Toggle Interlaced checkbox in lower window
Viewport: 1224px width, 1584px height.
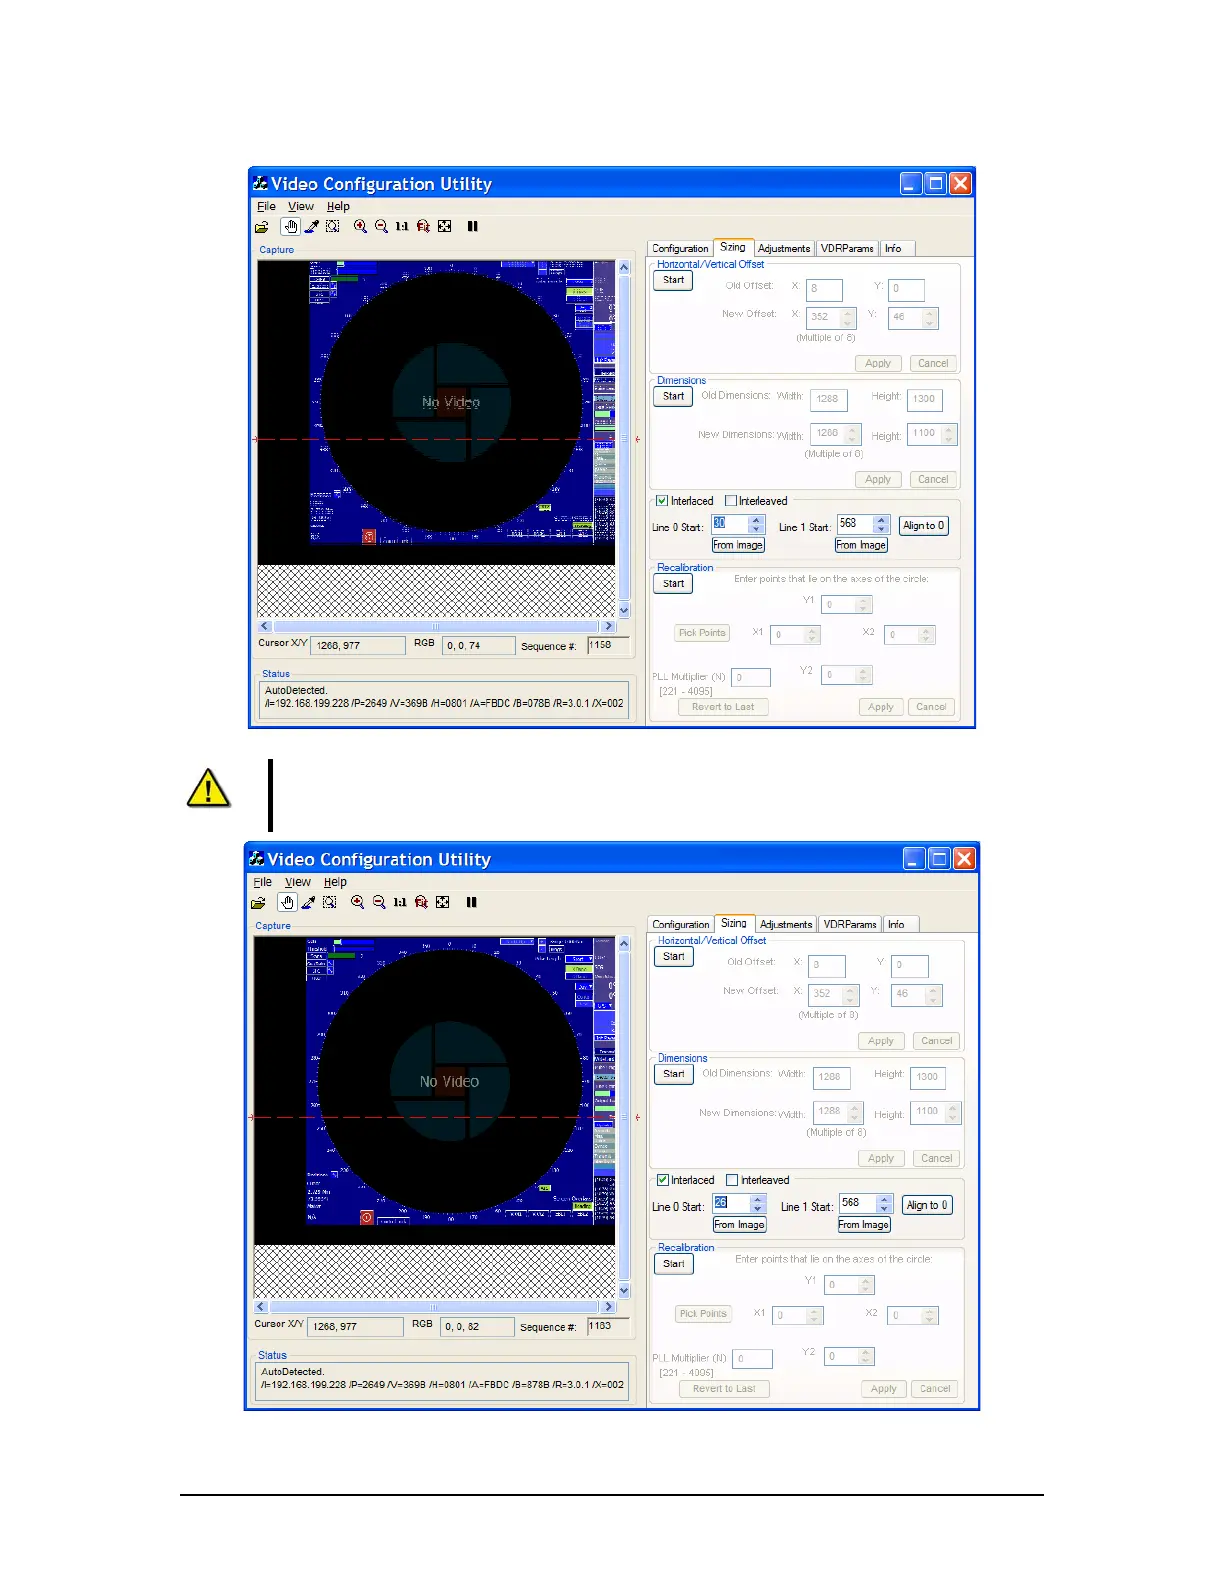tap(662, 1180)
